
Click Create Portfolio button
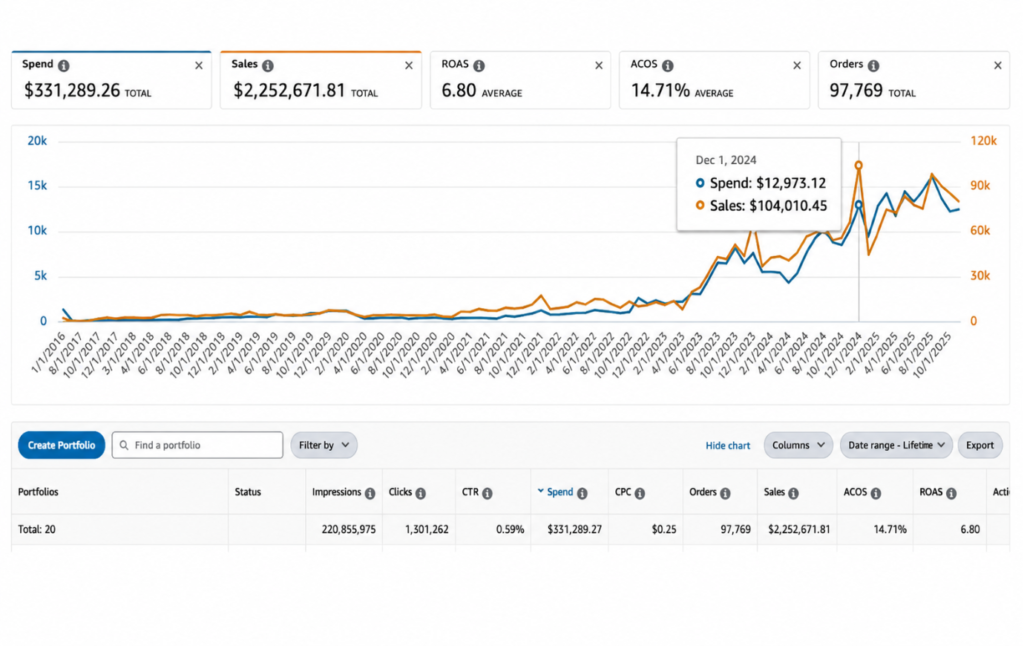[61, 445]
